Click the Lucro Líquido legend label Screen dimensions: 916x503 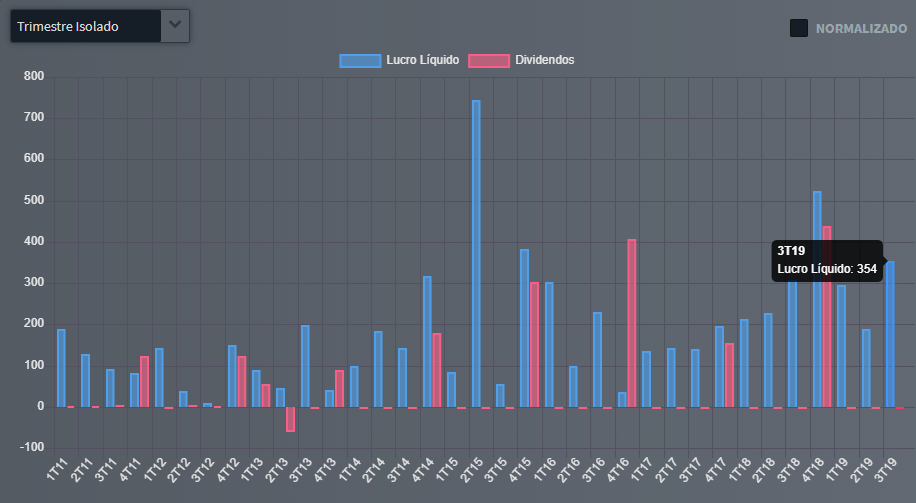pos(423,60)
